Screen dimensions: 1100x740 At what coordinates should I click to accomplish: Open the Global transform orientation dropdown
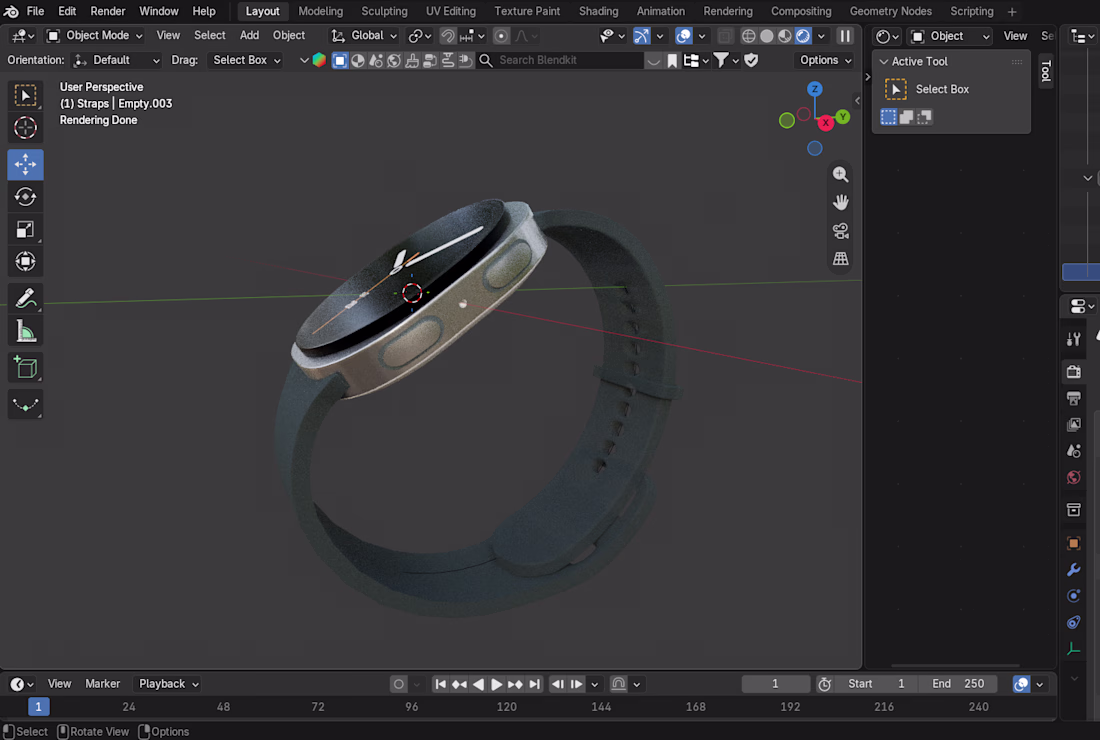pos(364,36)
